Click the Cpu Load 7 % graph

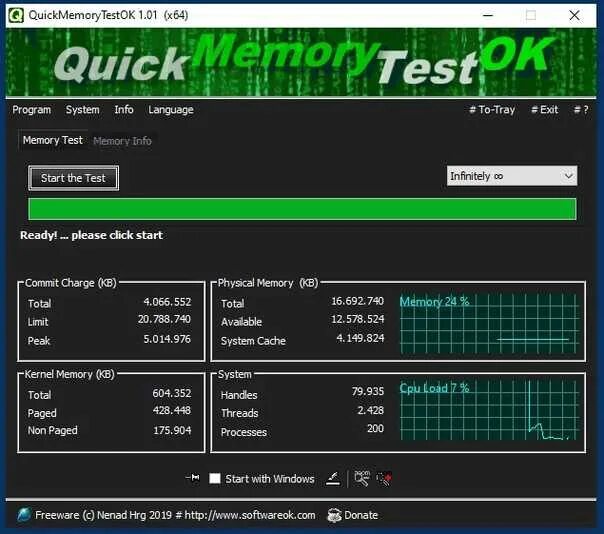tap(489, 410)
